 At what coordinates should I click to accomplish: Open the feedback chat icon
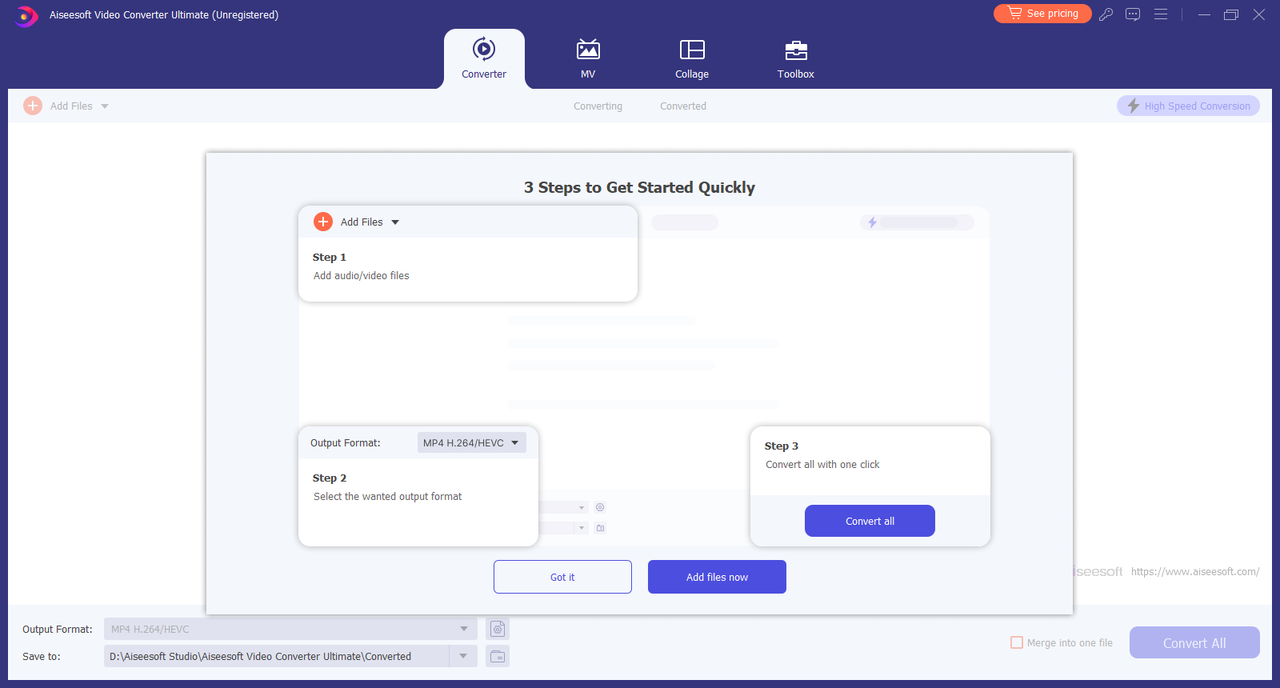click(x=1133, y=14)
